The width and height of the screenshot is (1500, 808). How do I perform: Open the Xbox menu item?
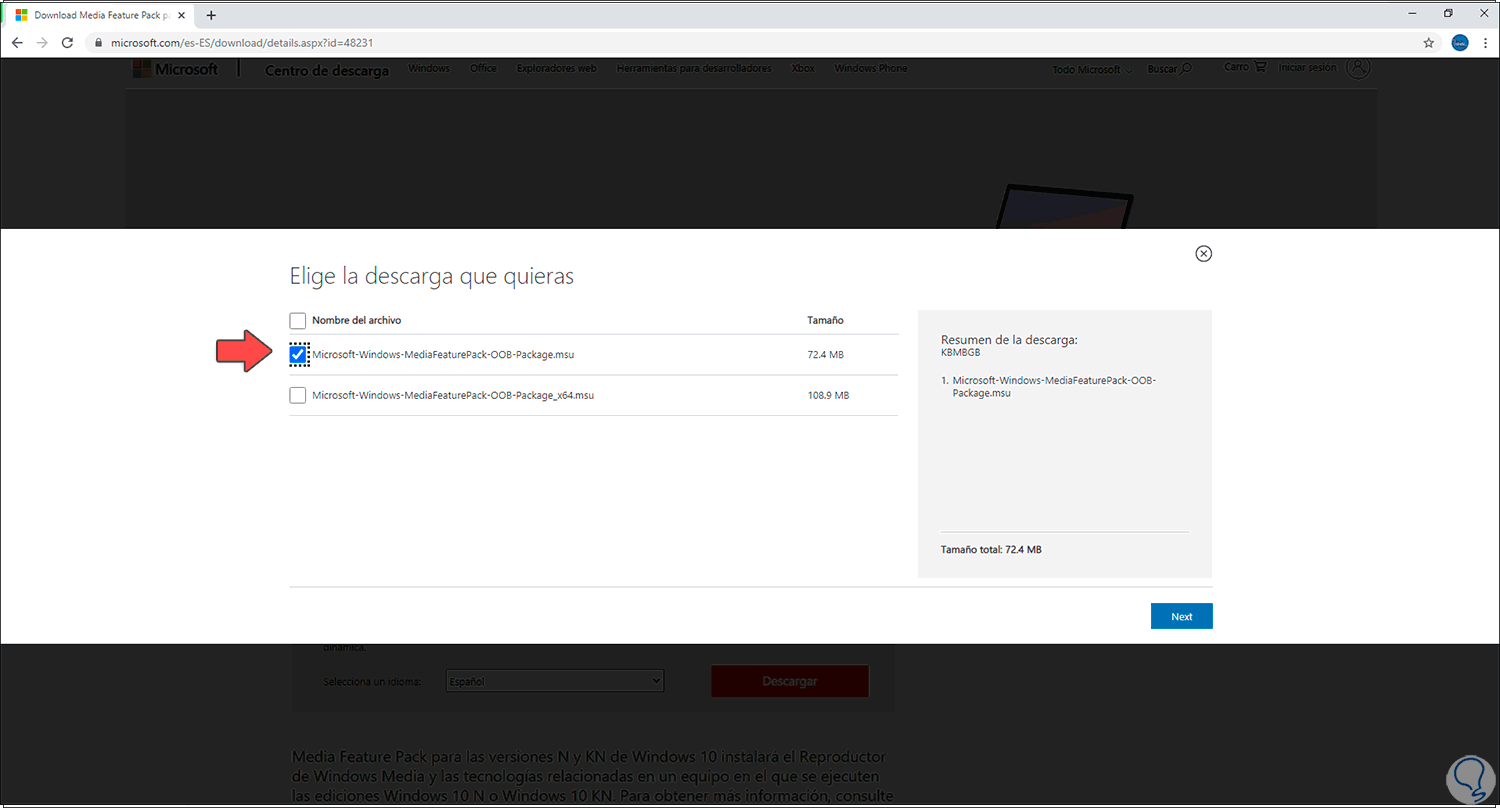coord(803,68)
